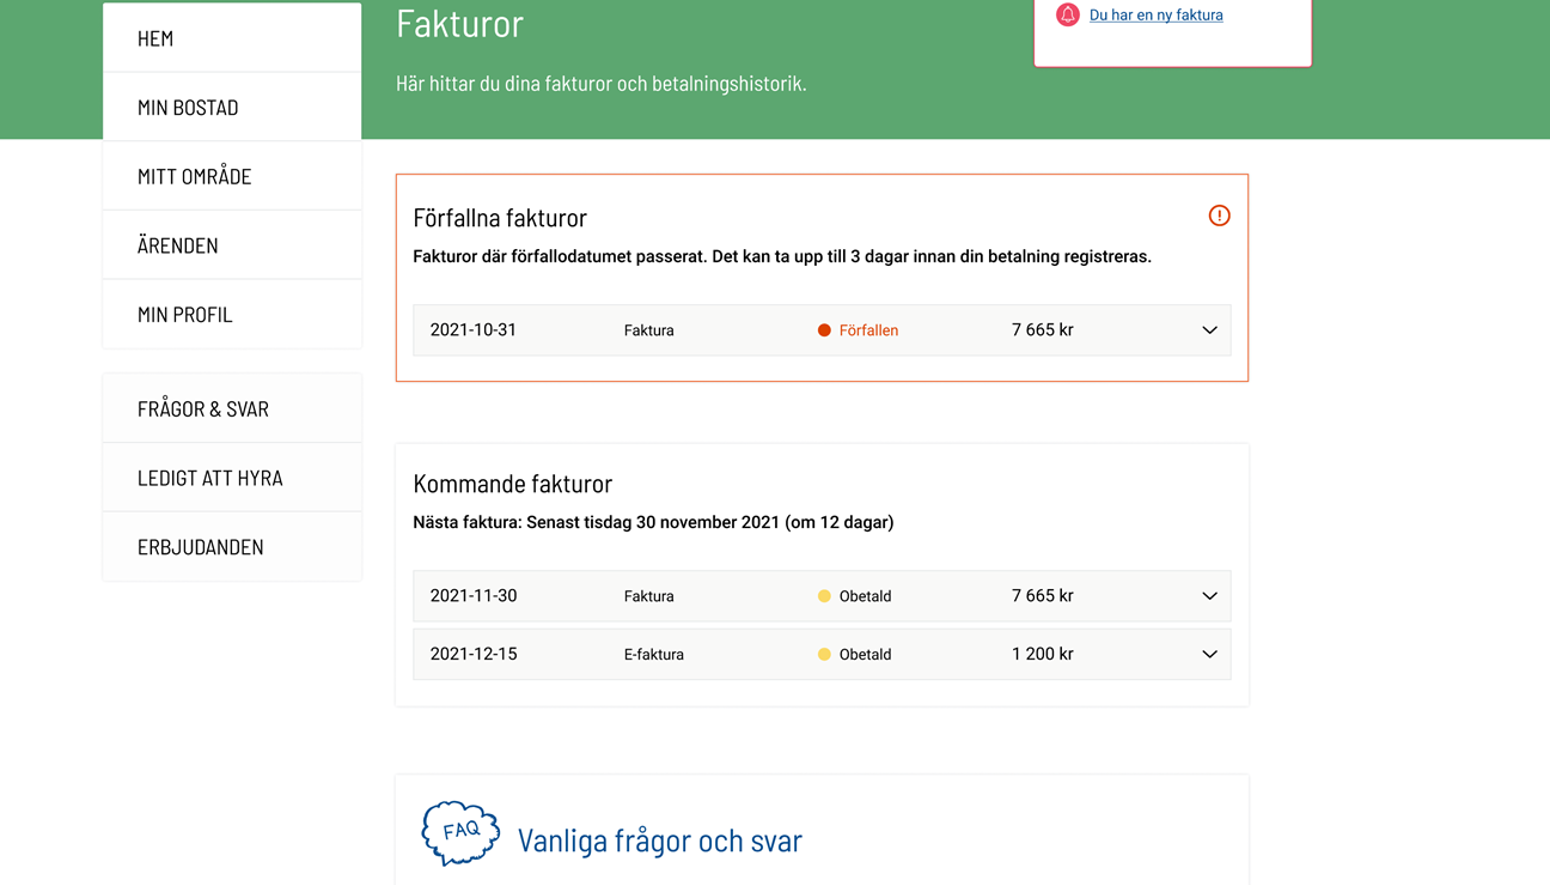Viewport: 1550px width, 885px height.
Task: Click the FAQ speech bubble icon
Action: 460,832
